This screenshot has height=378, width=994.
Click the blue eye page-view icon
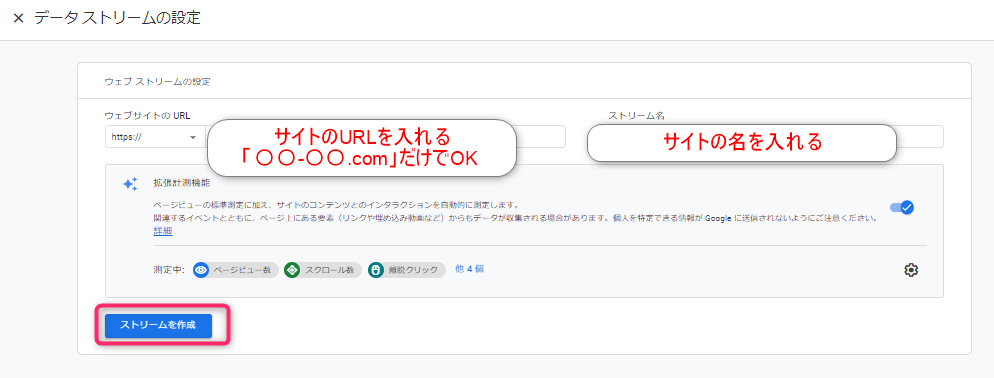pos(201,270)
